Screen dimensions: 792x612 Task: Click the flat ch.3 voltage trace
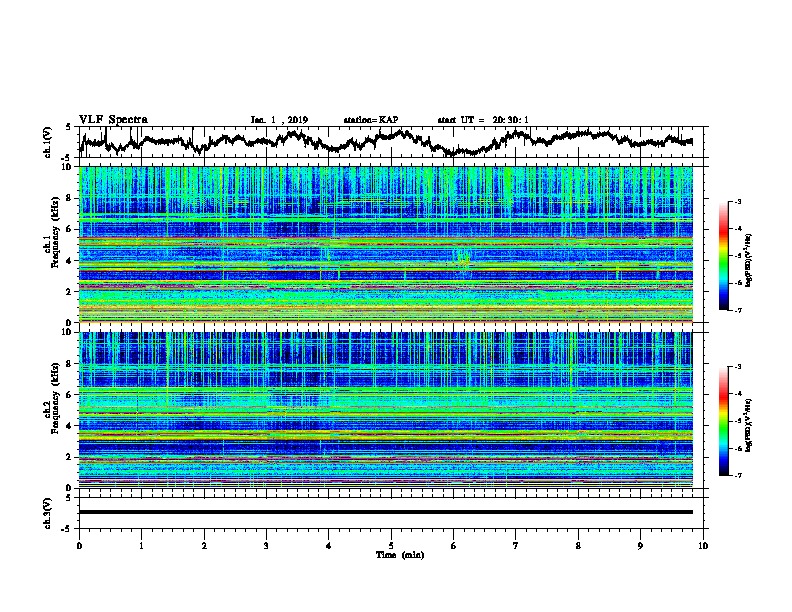click(x=386, y=512)
